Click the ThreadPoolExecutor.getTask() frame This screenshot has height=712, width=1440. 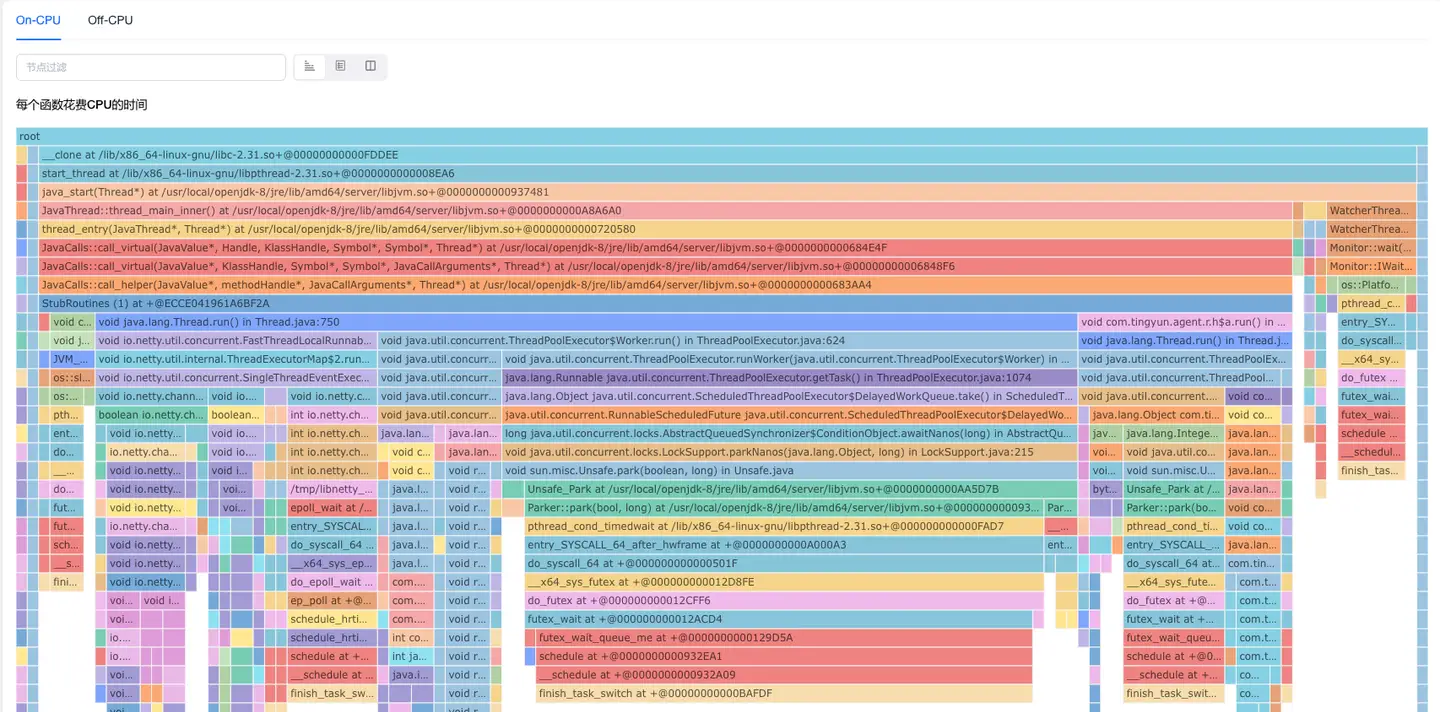point(789,378)
